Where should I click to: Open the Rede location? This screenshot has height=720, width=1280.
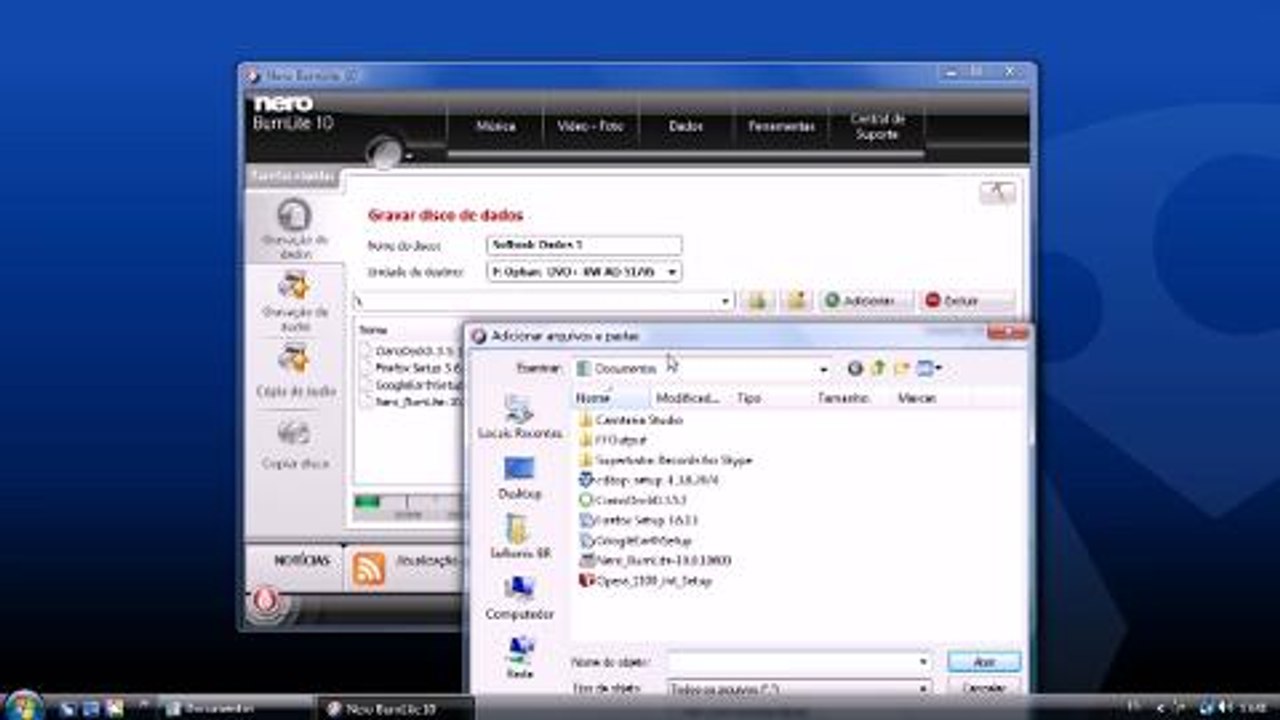[x=519, y=658]
